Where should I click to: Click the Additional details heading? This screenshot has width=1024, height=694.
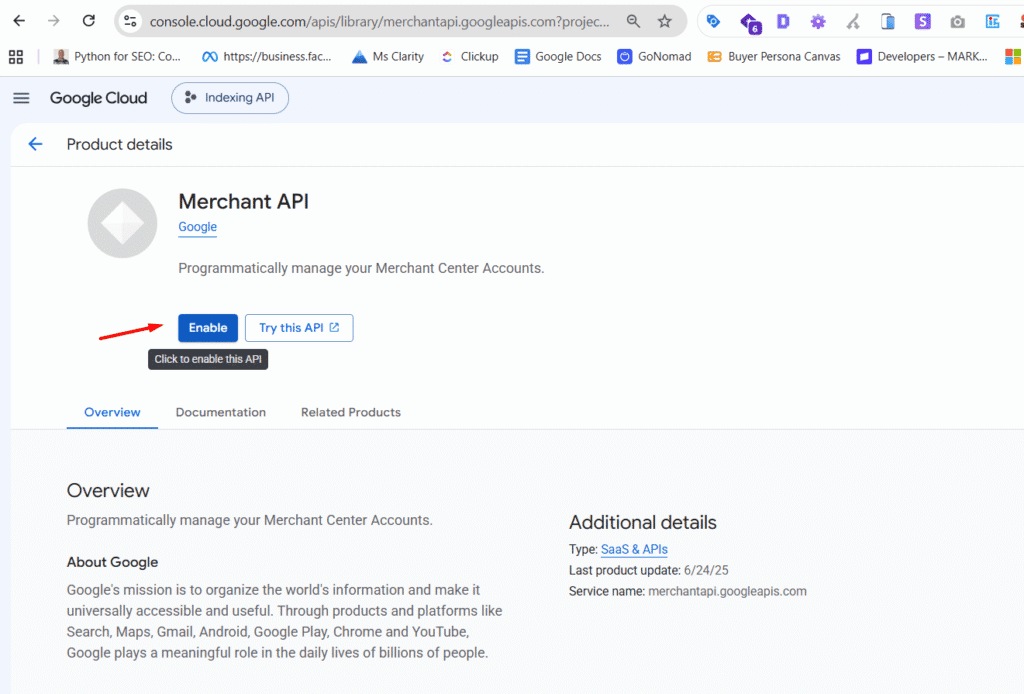[x=643, y=522]
